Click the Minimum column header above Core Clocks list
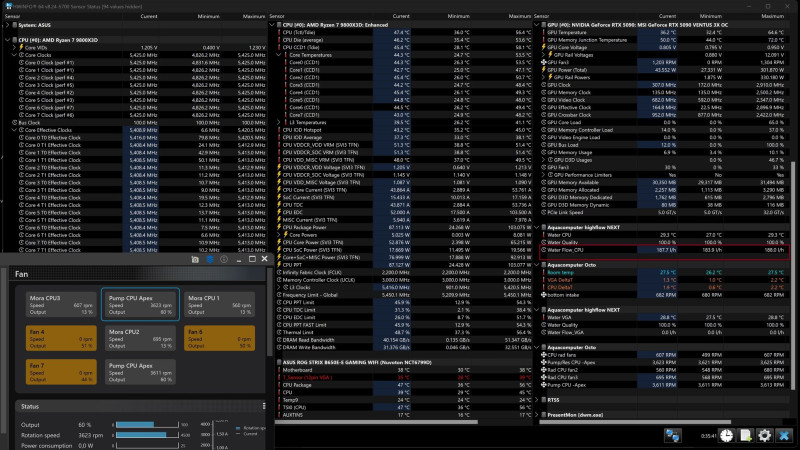This screenshot has height=450, width=800. tap(208, 16)
